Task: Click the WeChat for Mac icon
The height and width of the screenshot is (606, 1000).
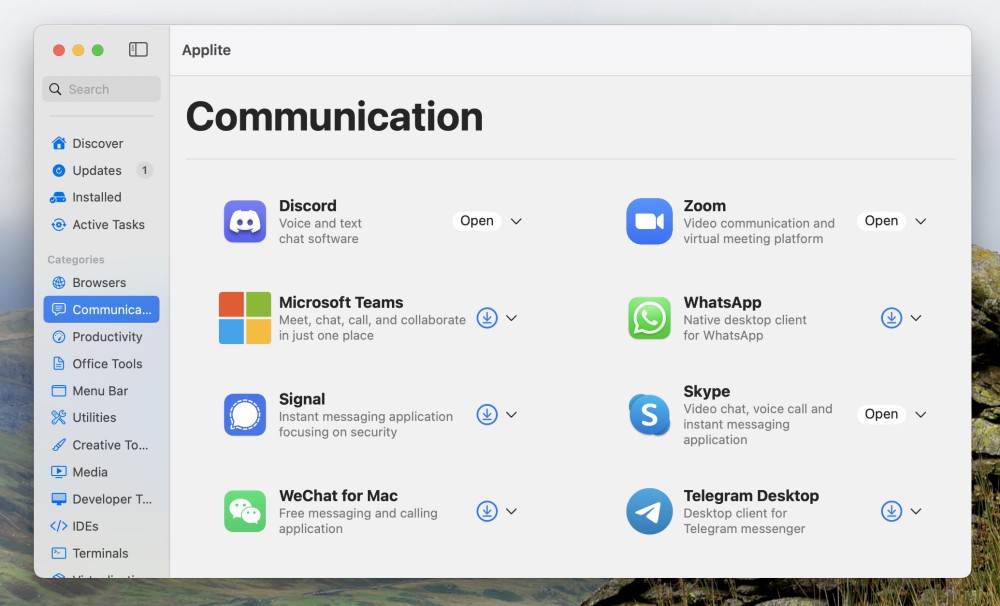Action: coord(245,511)
